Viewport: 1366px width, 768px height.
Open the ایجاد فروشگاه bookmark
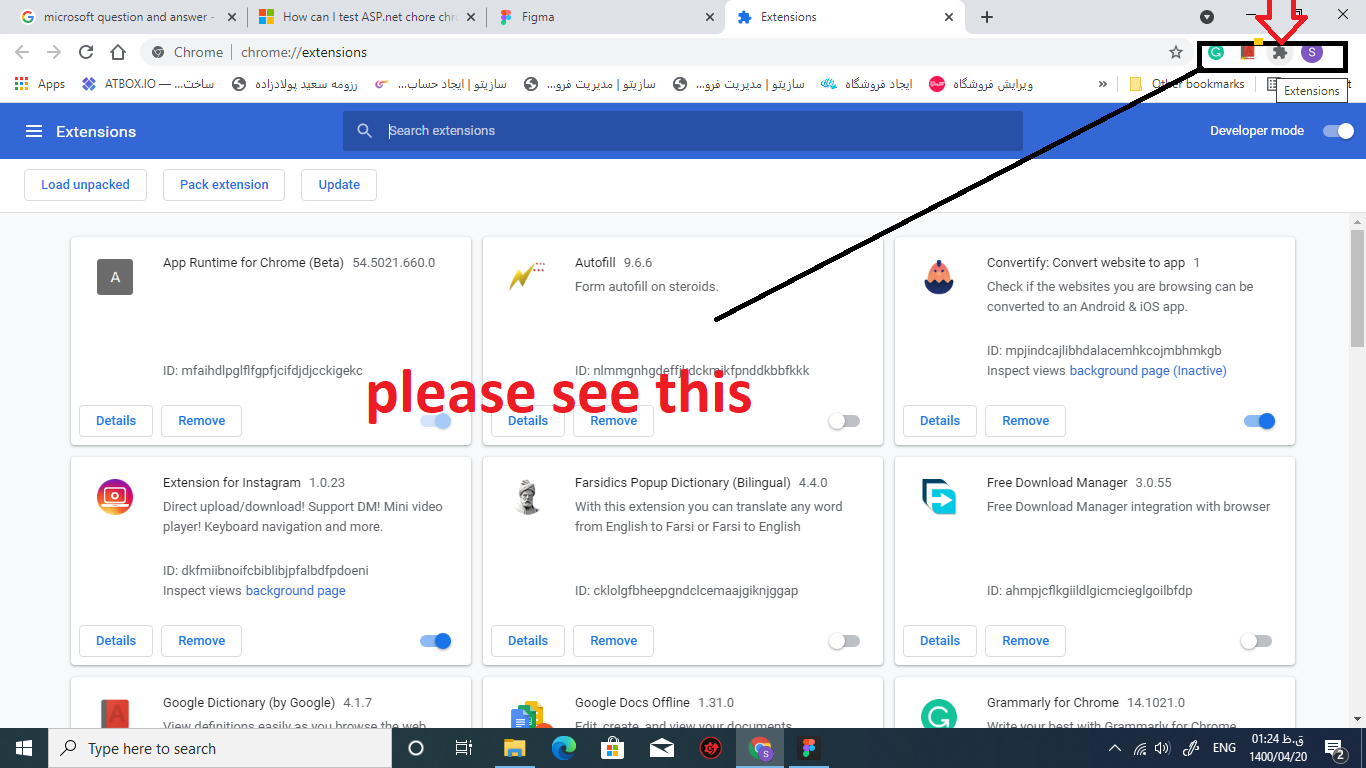867,84
